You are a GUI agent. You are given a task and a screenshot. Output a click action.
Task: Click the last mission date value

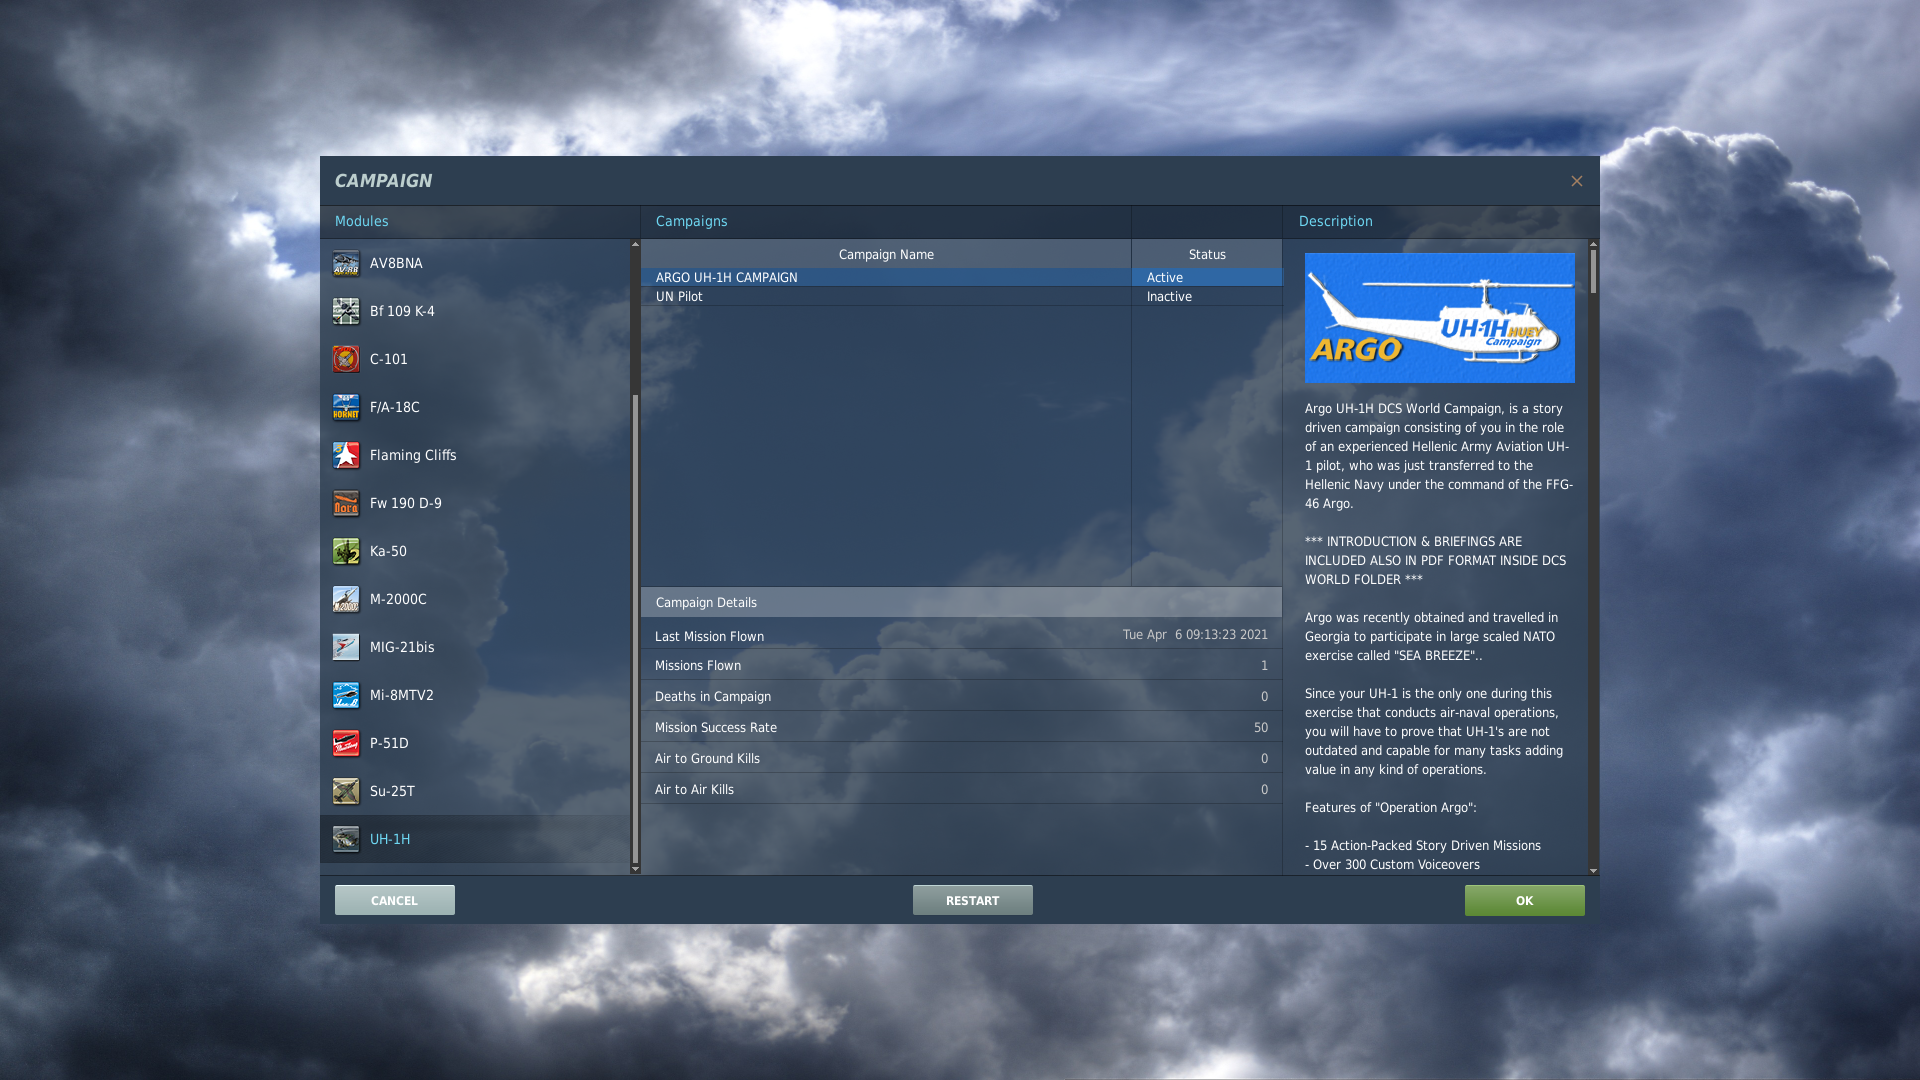click(1195, 635)
